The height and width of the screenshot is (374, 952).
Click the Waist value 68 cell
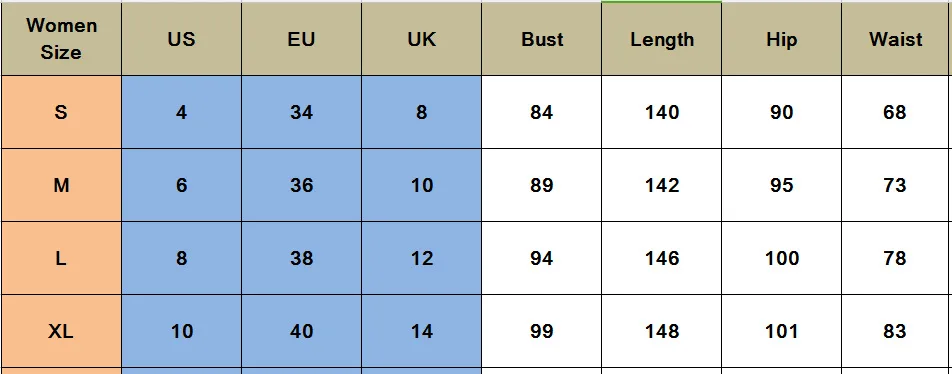pyautogui.click(x=896, y=112)
